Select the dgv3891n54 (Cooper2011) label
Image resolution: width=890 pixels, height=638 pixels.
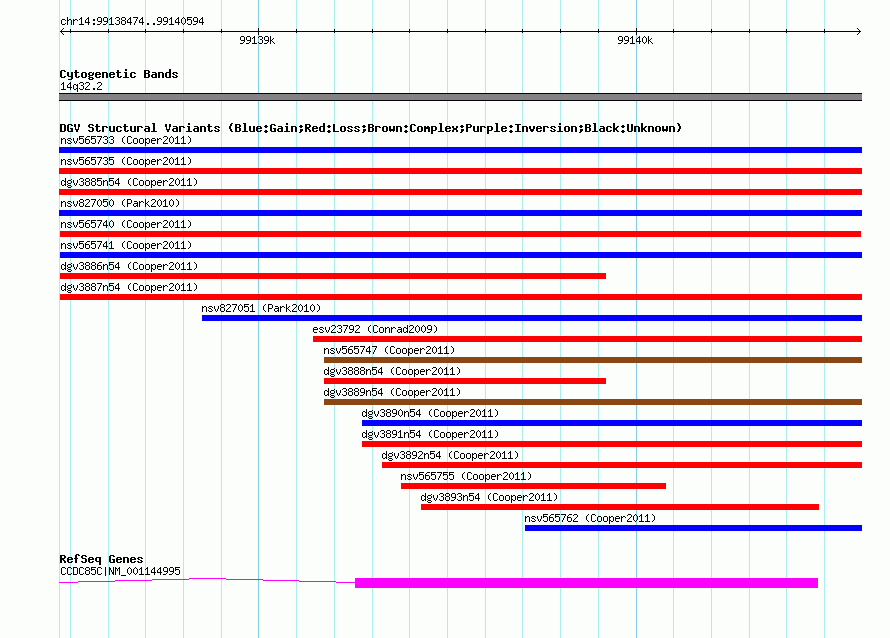tap(430, 434)
